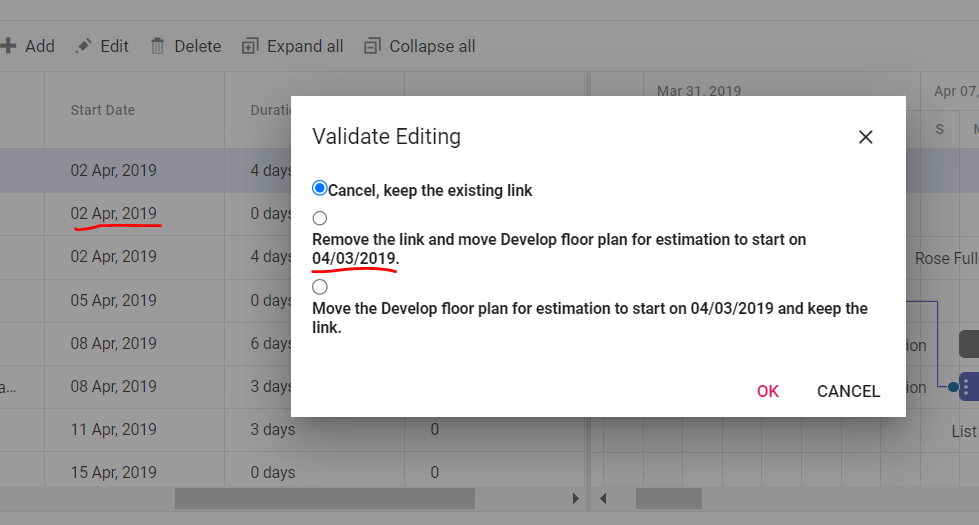Click the chart scrollbar left arrow
This screenshot has height=525, width=979.
click(x=603, y=498)
